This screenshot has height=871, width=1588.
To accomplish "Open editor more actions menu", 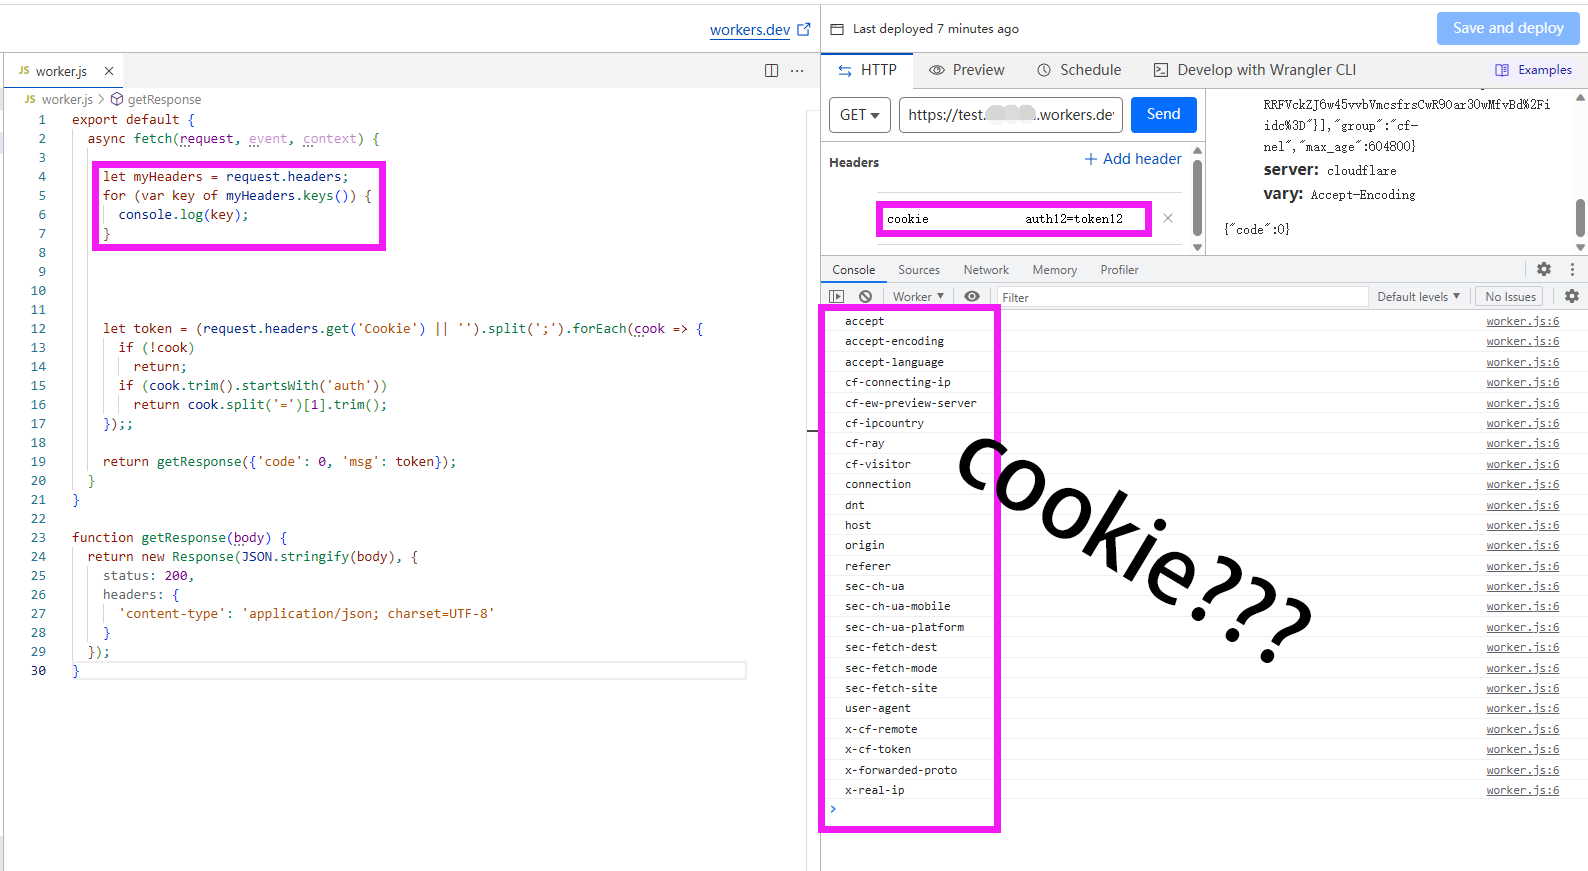I will pyautogui.click(x=797, y=70).
